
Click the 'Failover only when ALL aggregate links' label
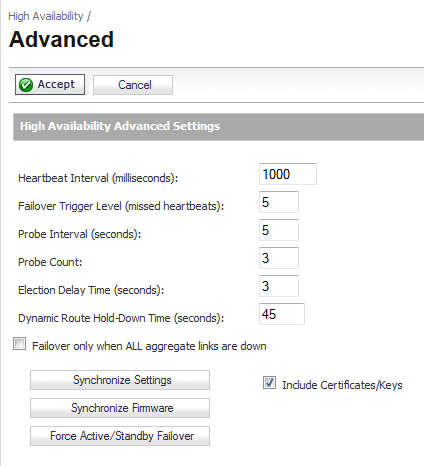tap(149, 346)
